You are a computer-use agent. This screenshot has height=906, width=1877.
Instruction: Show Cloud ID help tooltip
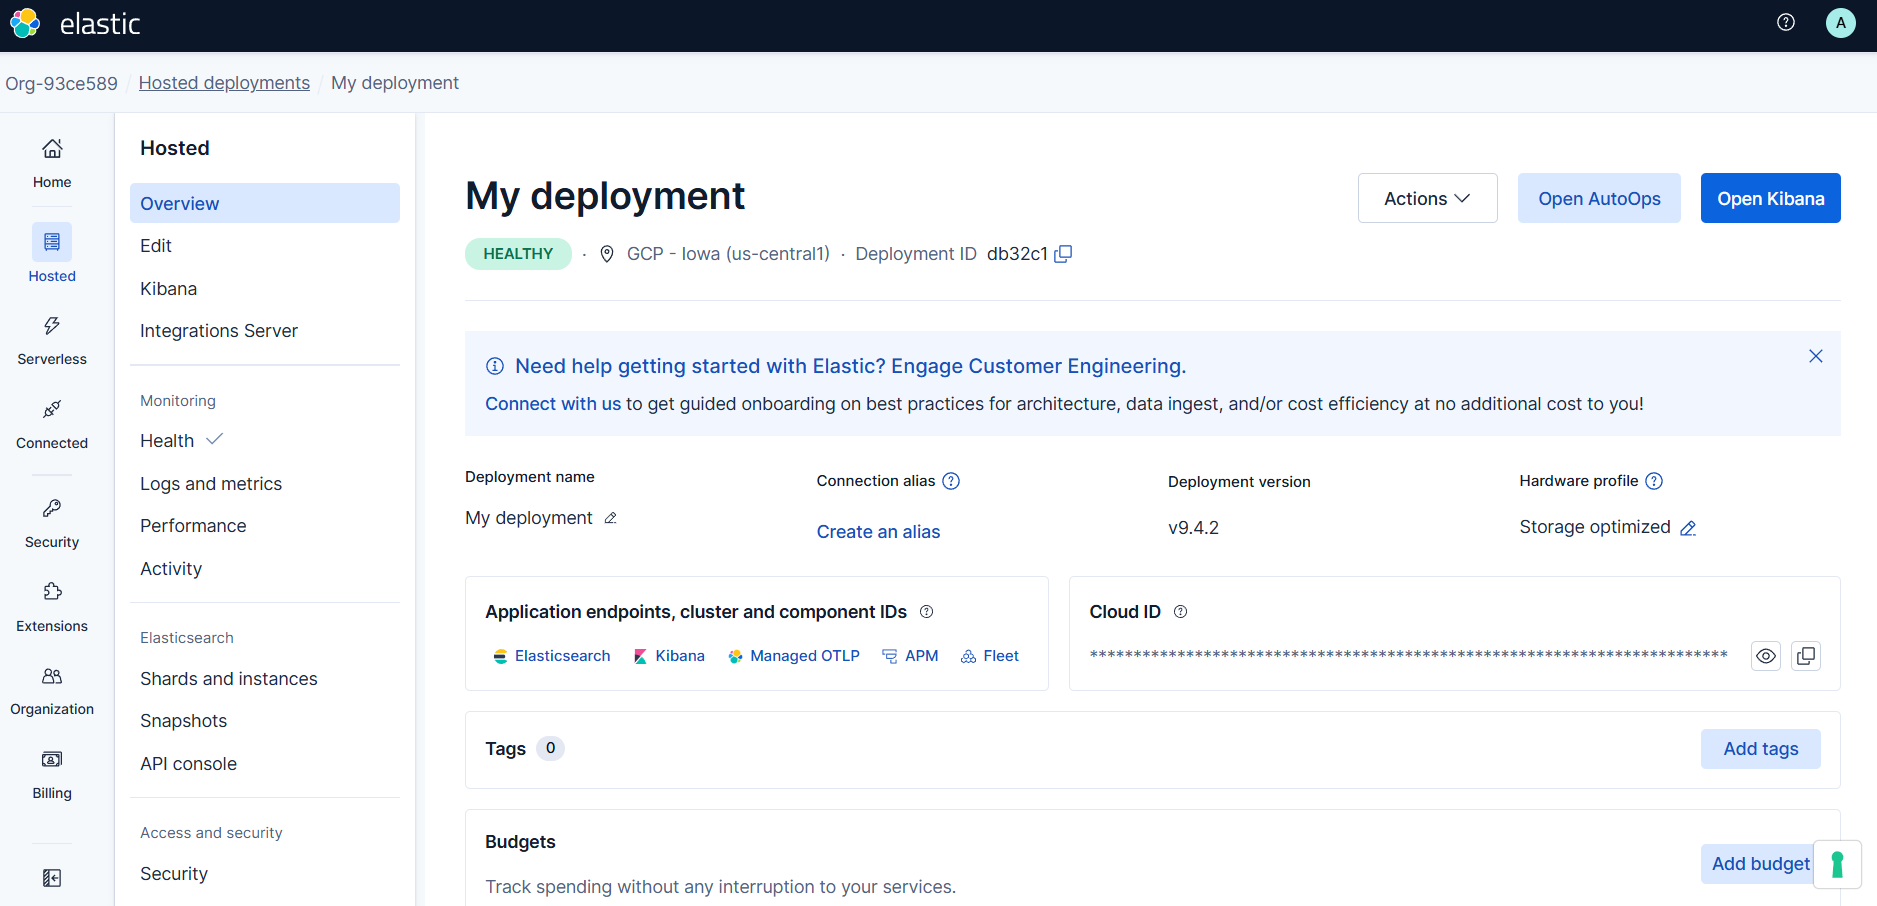[1180, 612]
